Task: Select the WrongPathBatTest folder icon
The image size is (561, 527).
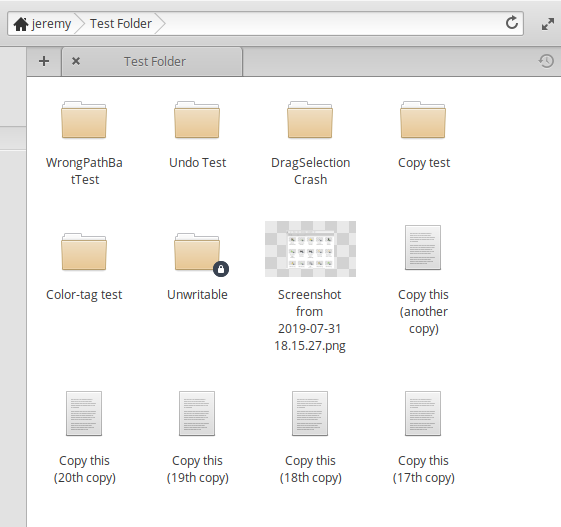Action: [x=84, y=120]
